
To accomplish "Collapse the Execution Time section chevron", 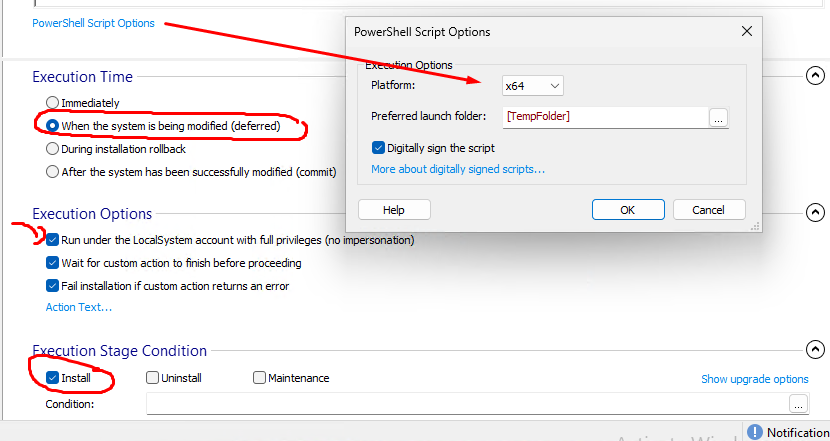I will [x=815, y=76].
